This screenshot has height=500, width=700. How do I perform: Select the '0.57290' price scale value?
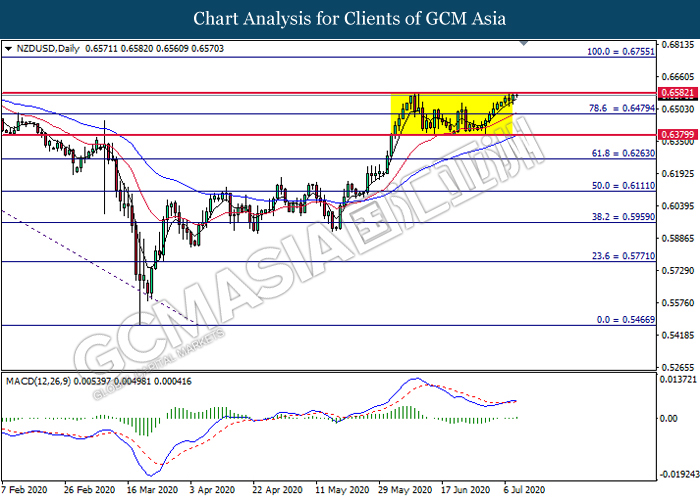[678, 271]
